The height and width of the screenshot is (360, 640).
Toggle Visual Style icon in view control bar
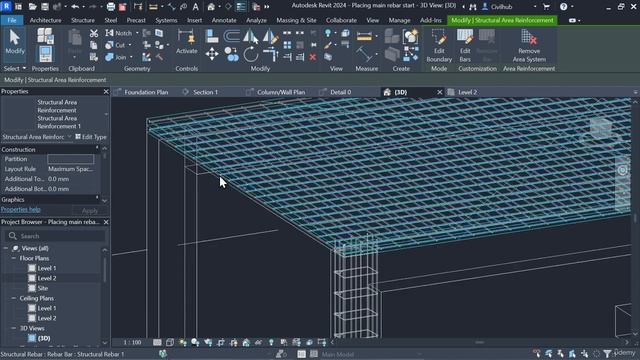pos(170,342)
